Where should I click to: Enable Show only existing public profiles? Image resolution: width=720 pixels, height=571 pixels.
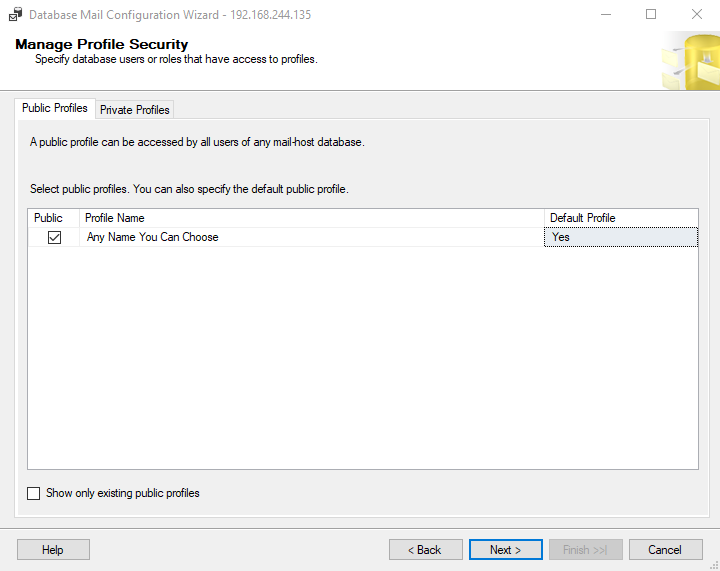pyautogui.click(x=34, y=493)
